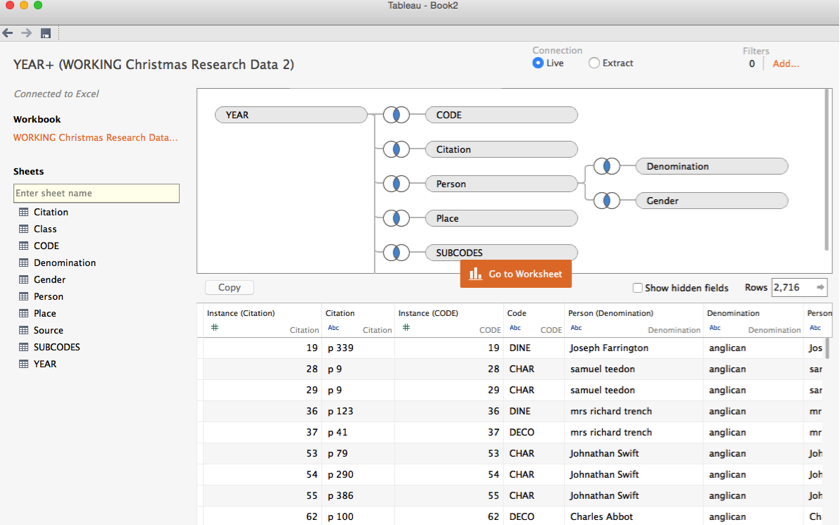Click the Denomination sheet table icon
Screen dimensions: 840x525
click(24, 262)
